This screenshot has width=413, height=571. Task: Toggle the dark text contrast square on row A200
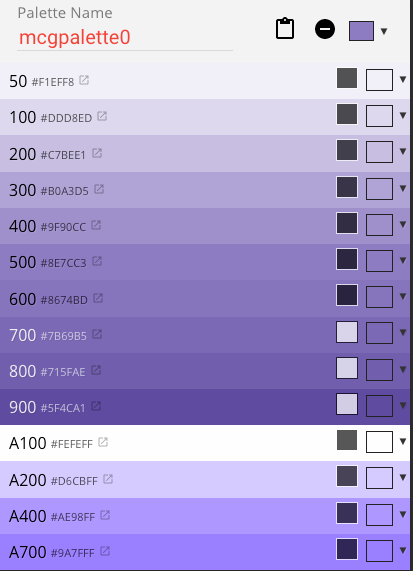click(x=347, y=476)
